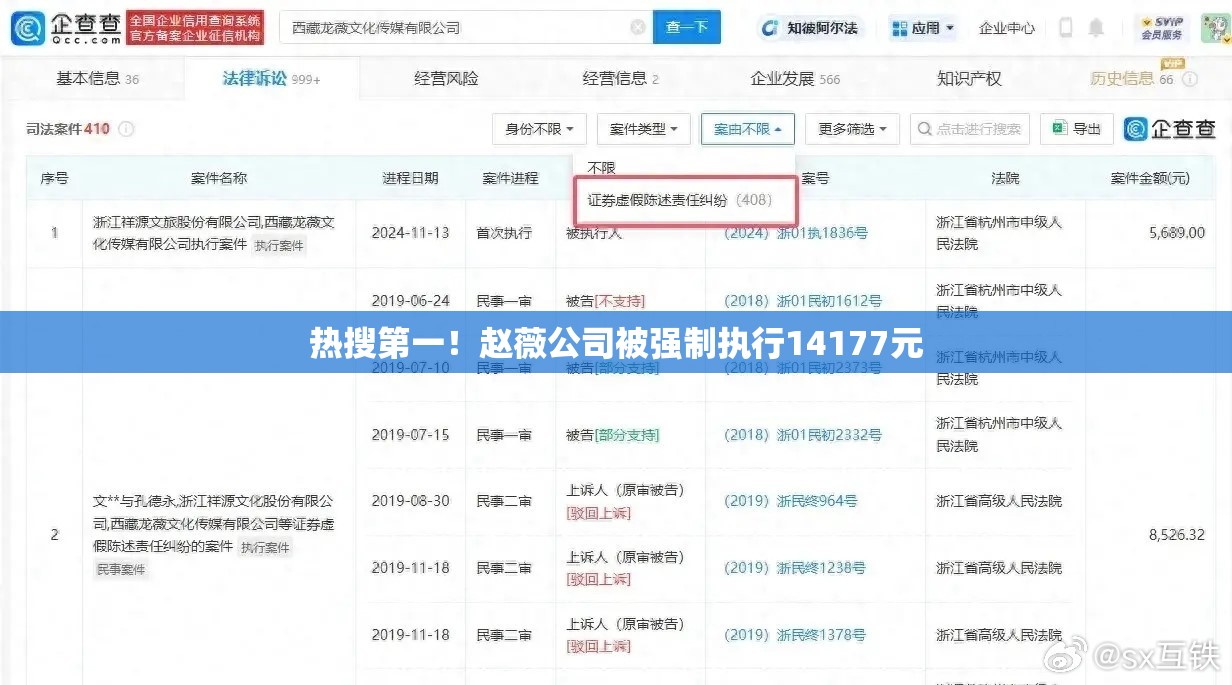Open 企业中心 in the header
1232x685 pixels.
click(1007, 28)
